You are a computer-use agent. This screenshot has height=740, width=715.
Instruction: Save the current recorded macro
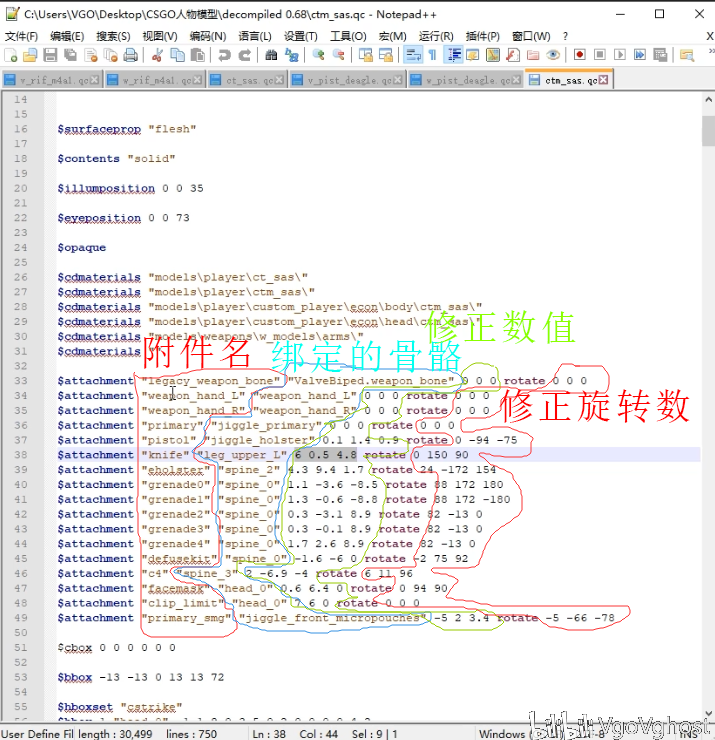[660, 55]
